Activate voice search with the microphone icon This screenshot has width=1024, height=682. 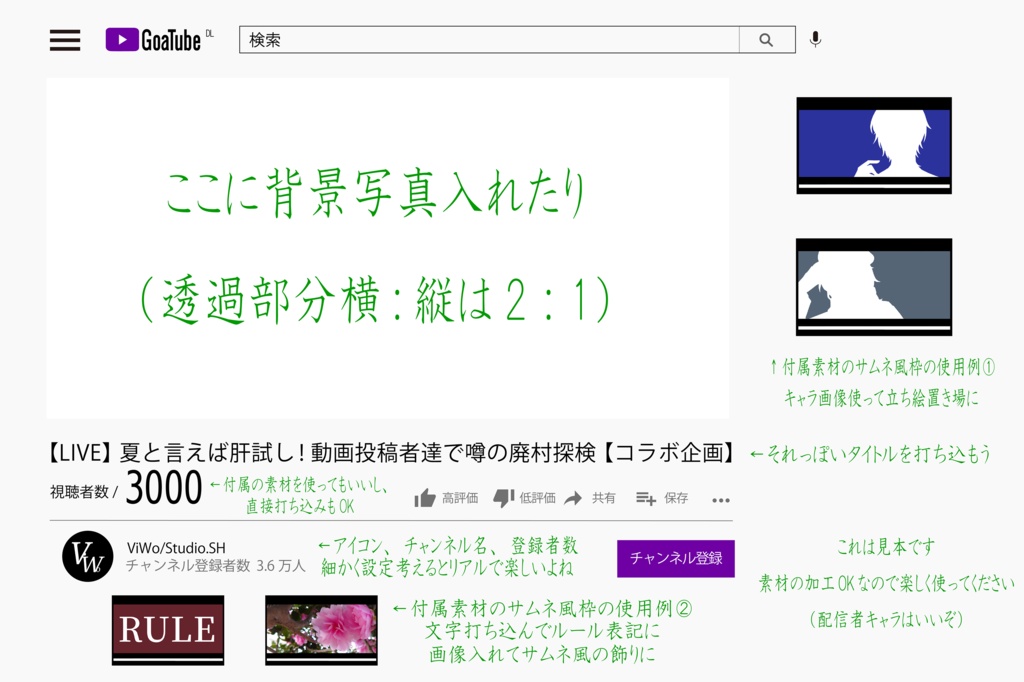point(814,38)
